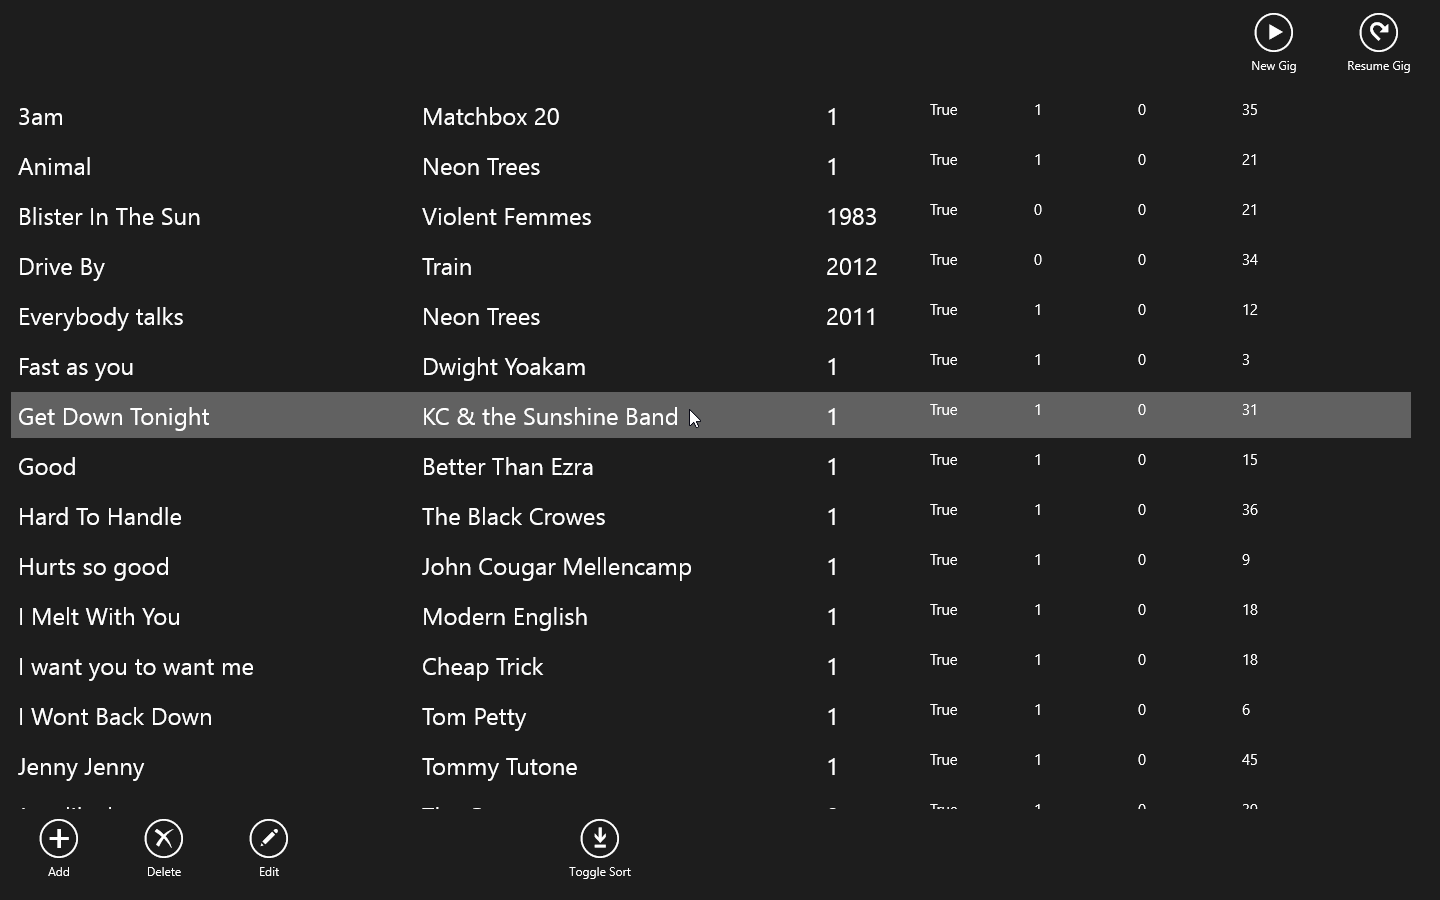Click 'True' in the Animal row
The width and height of the screenshot is (1440, 900).
[944, 160]
